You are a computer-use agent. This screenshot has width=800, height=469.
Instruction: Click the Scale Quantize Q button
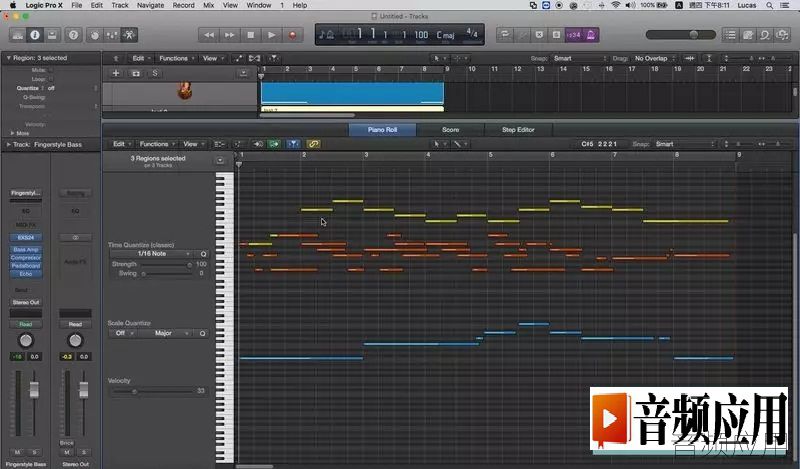[203, 333]
